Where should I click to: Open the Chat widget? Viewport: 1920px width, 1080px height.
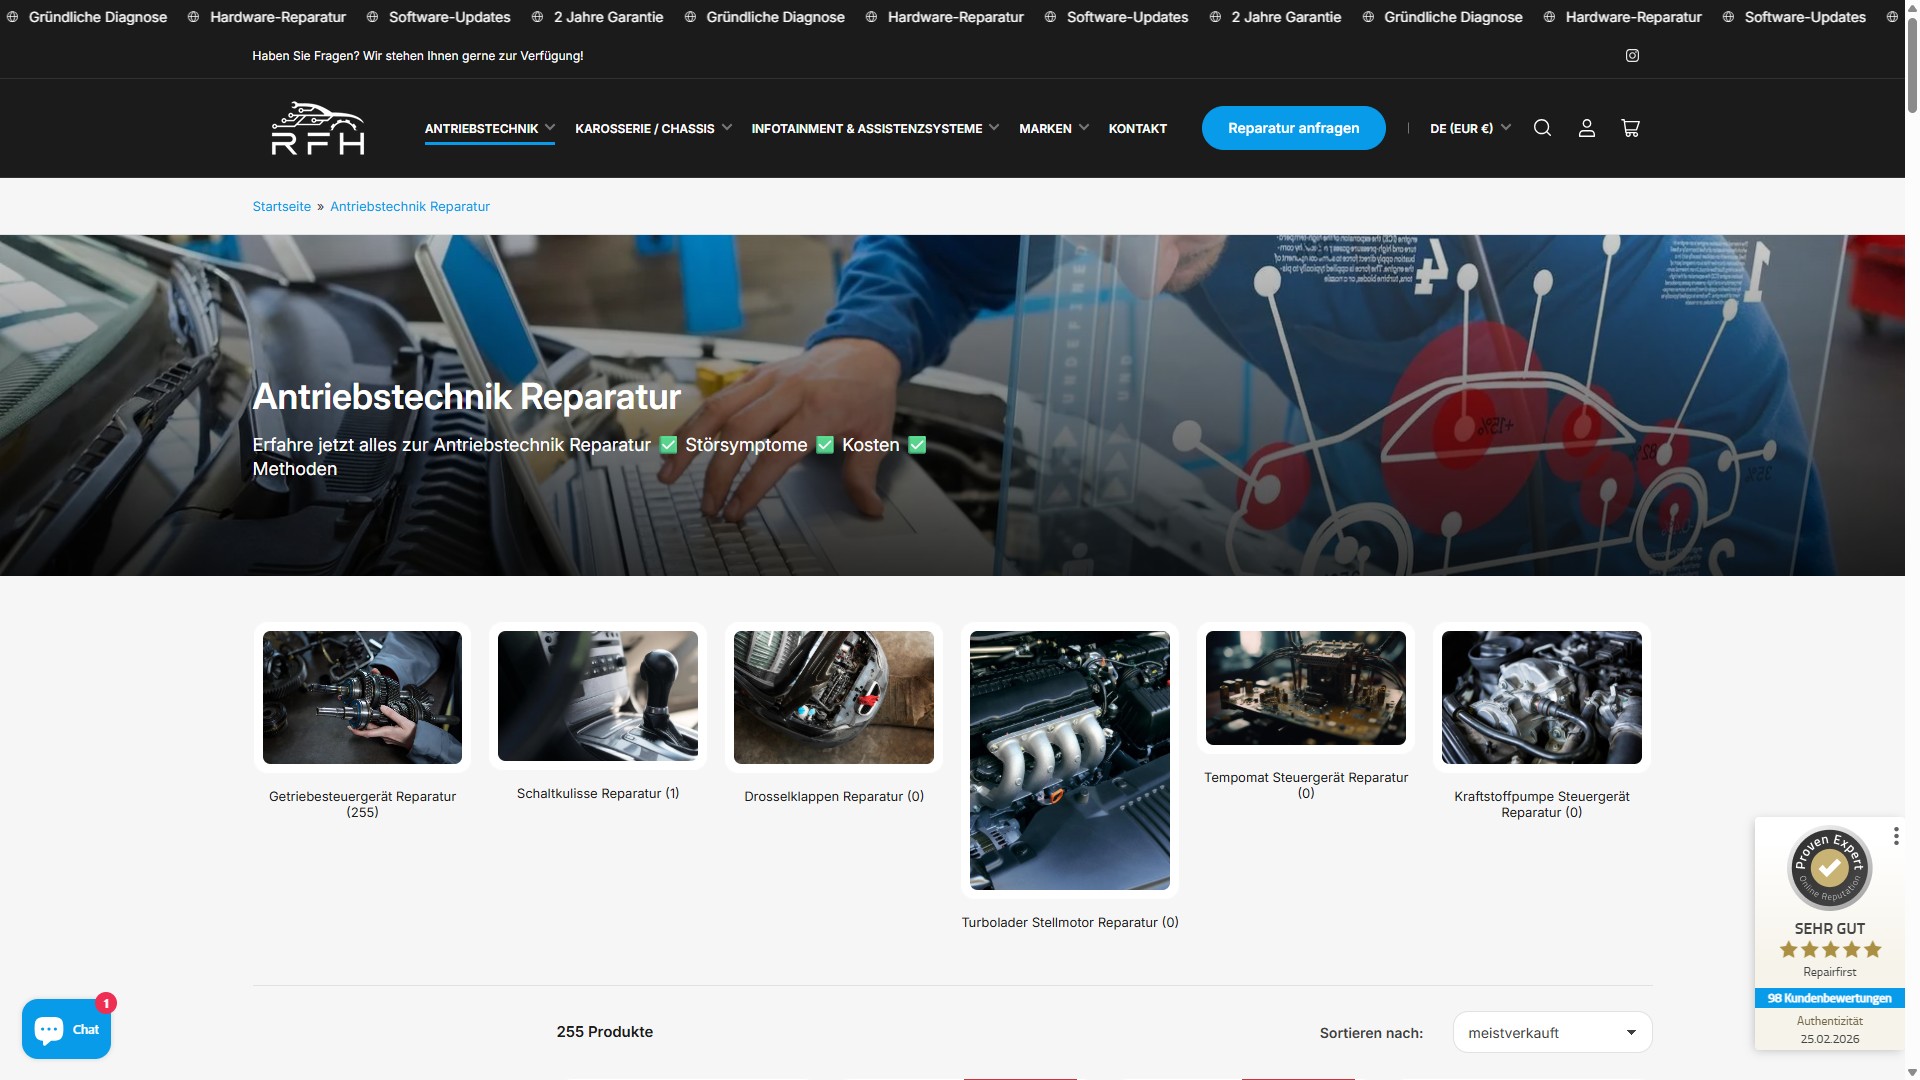tap(66, 1029)
